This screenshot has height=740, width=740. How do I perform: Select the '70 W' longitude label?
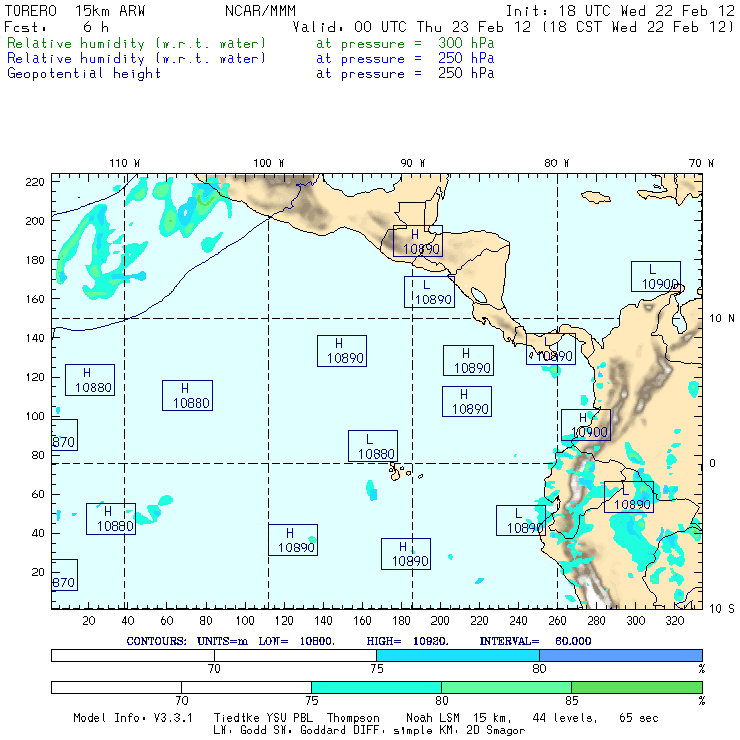coord(701,163)
